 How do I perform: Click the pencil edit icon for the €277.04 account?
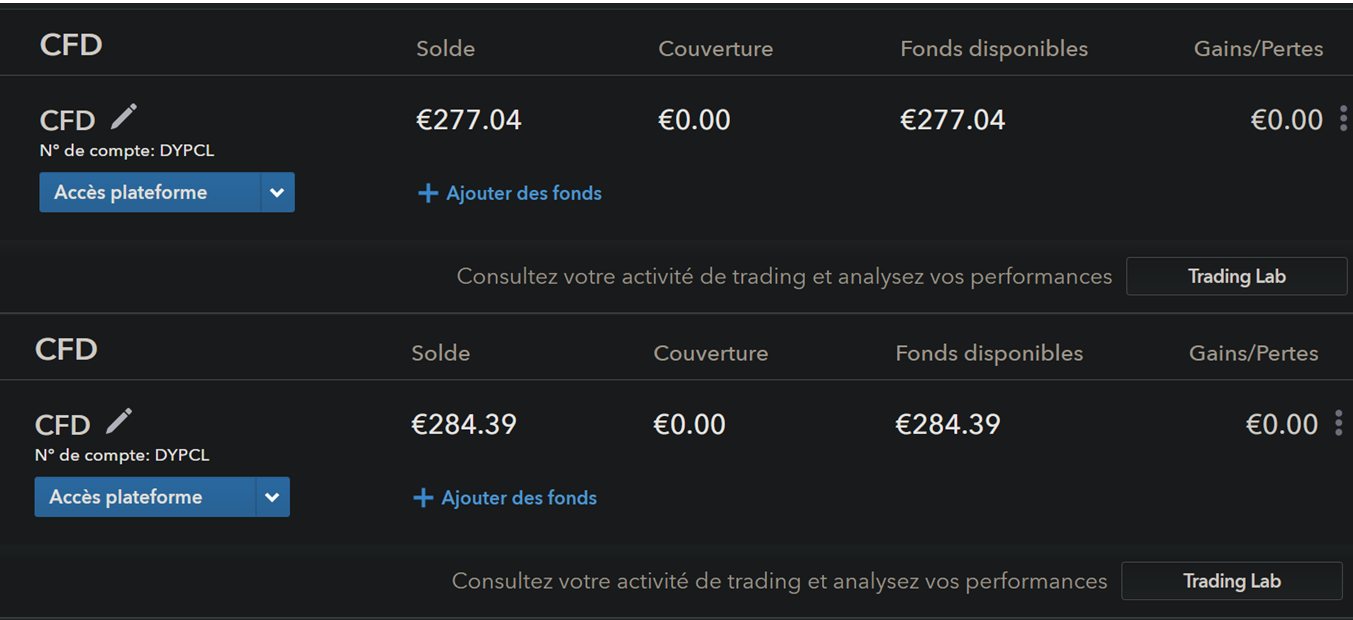click(x=124, y=117)
